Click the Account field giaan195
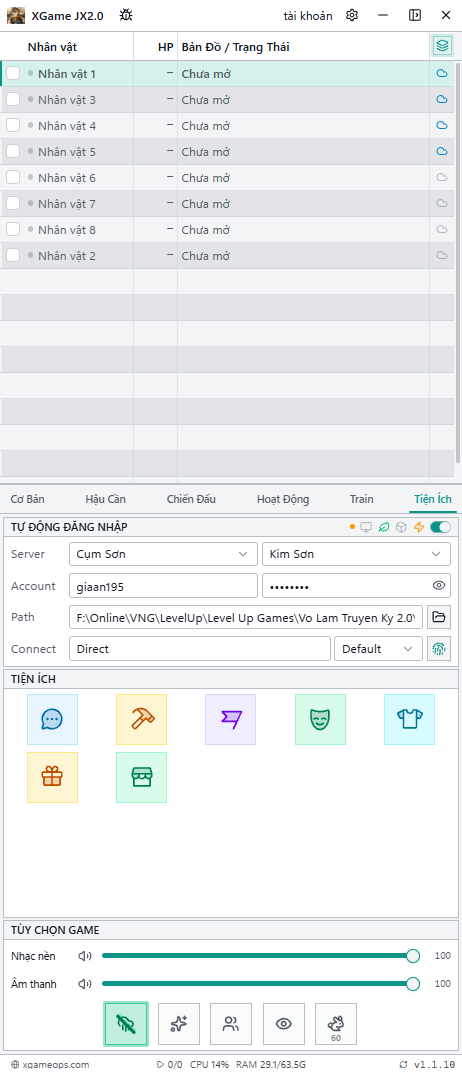462x1075 pixels. coord(163,586)
